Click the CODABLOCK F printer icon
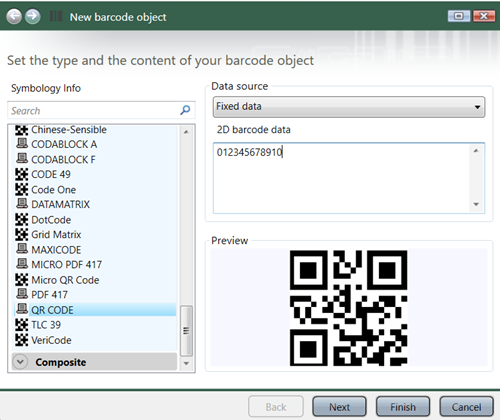This screenshot has height=420, width=500. [x=22, y=159]
